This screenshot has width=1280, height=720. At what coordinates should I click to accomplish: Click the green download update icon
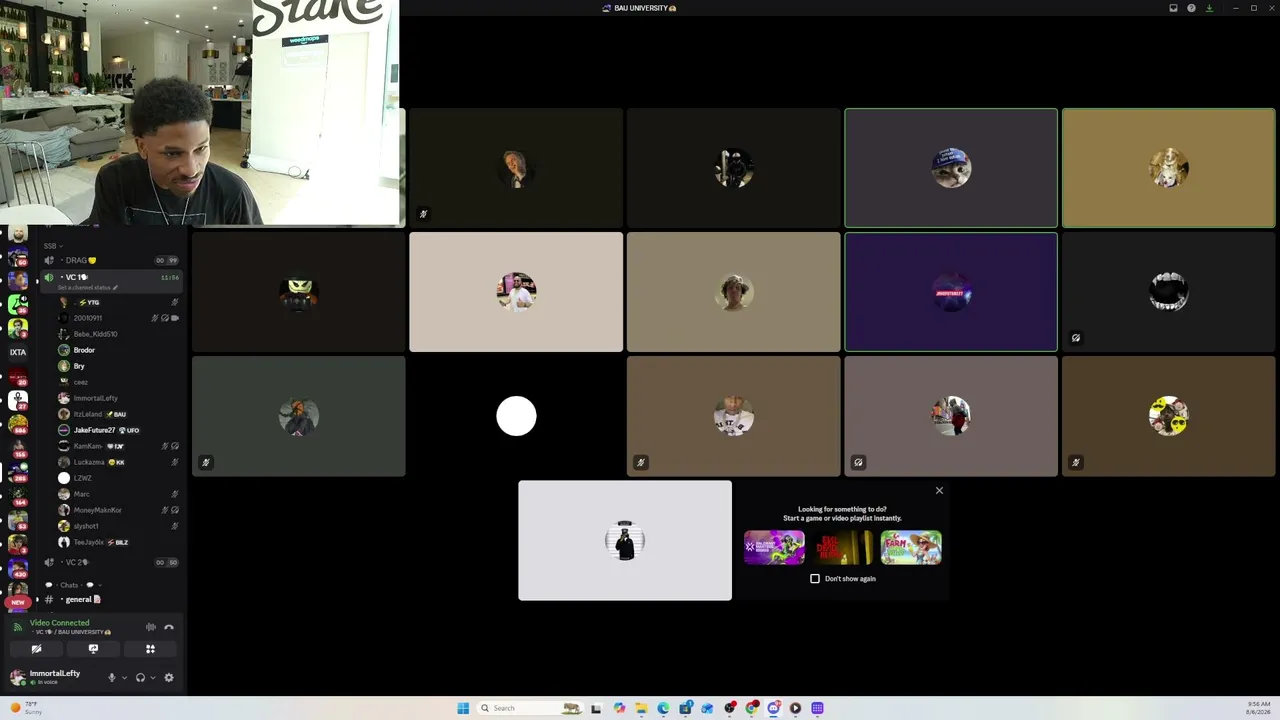(x=1209, y=8)
